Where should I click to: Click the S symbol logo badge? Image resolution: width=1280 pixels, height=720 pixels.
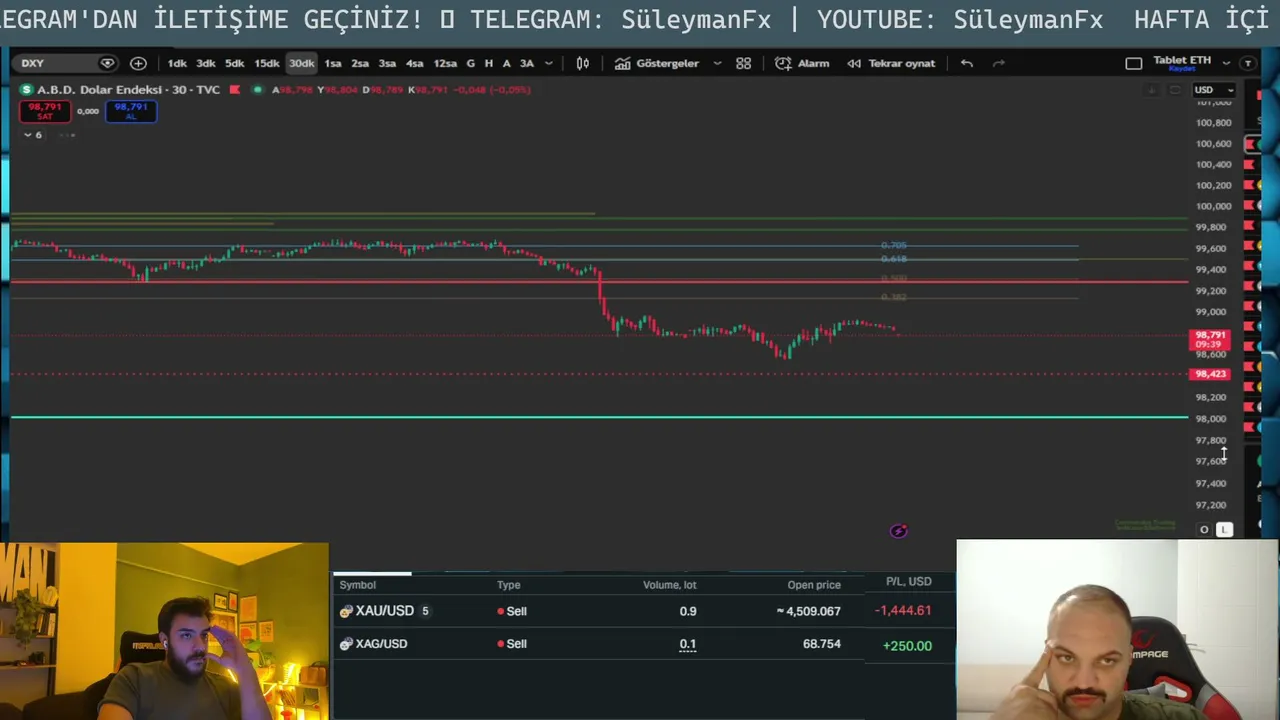click(x=26, y=90)
